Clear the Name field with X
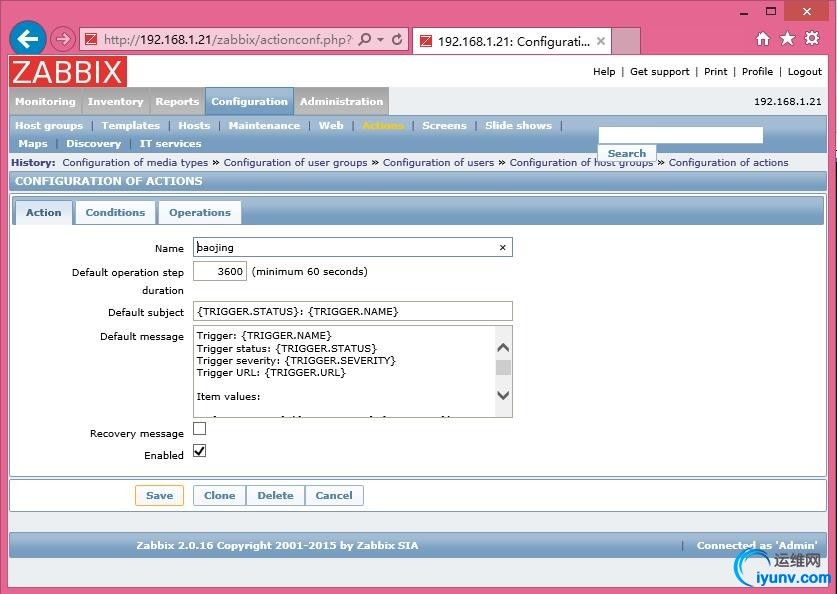 click(502, 247)
